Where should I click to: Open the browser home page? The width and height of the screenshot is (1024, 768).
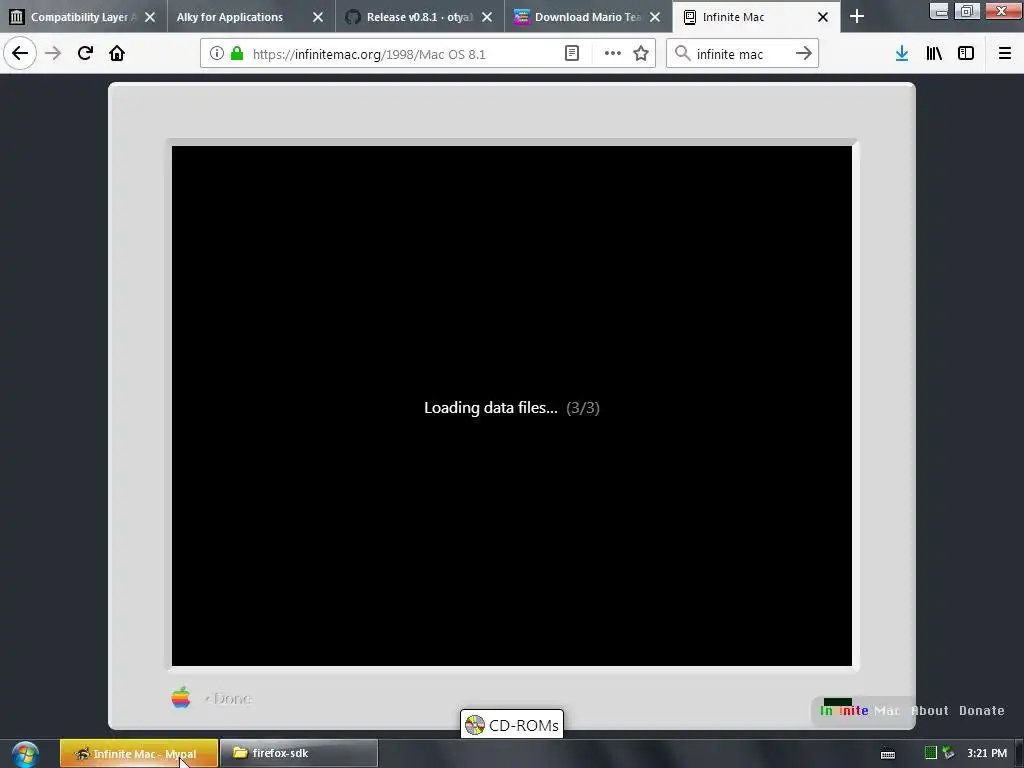coord(117,53)
